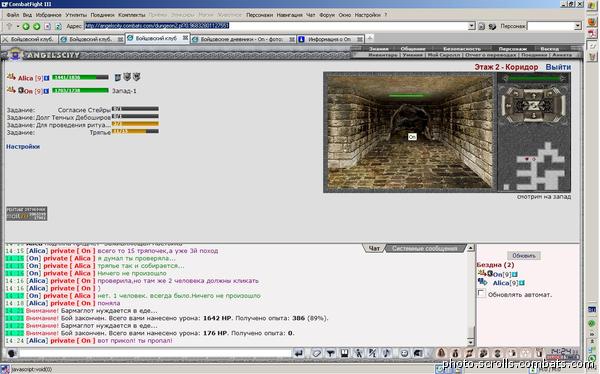Click the green forward navigation arrow
The image size is (600, 374).
click(37, 26)
